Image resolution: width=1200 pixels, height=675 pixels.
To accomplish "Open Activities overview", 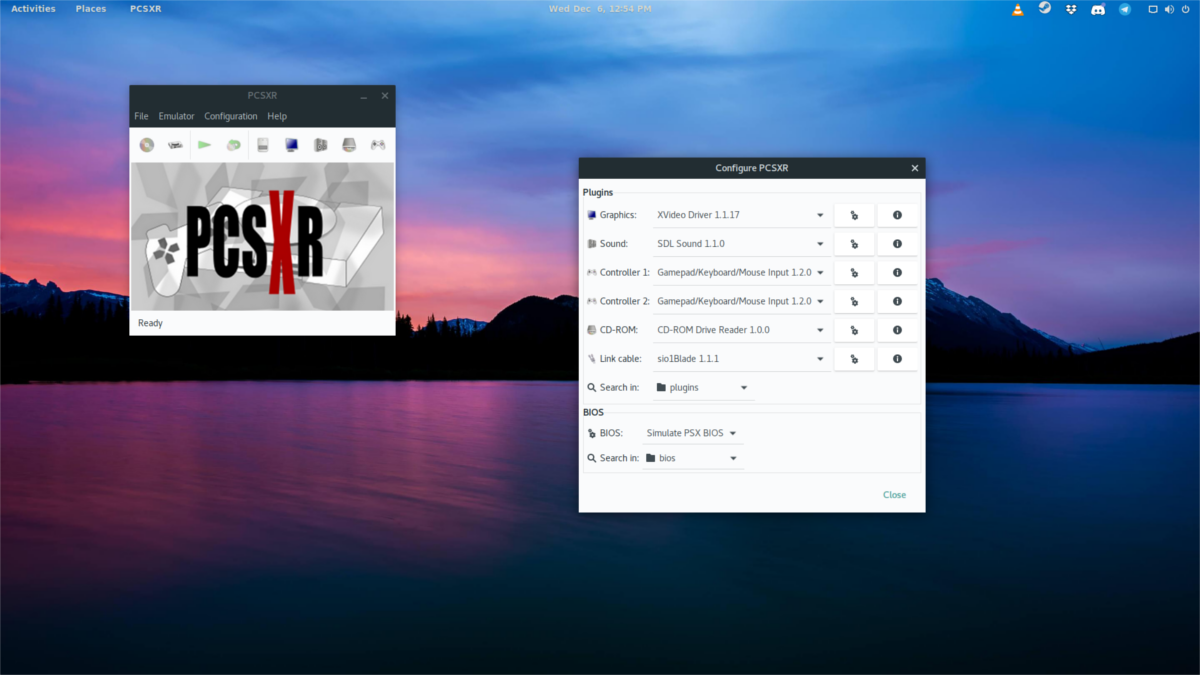I will pos(33,9).
